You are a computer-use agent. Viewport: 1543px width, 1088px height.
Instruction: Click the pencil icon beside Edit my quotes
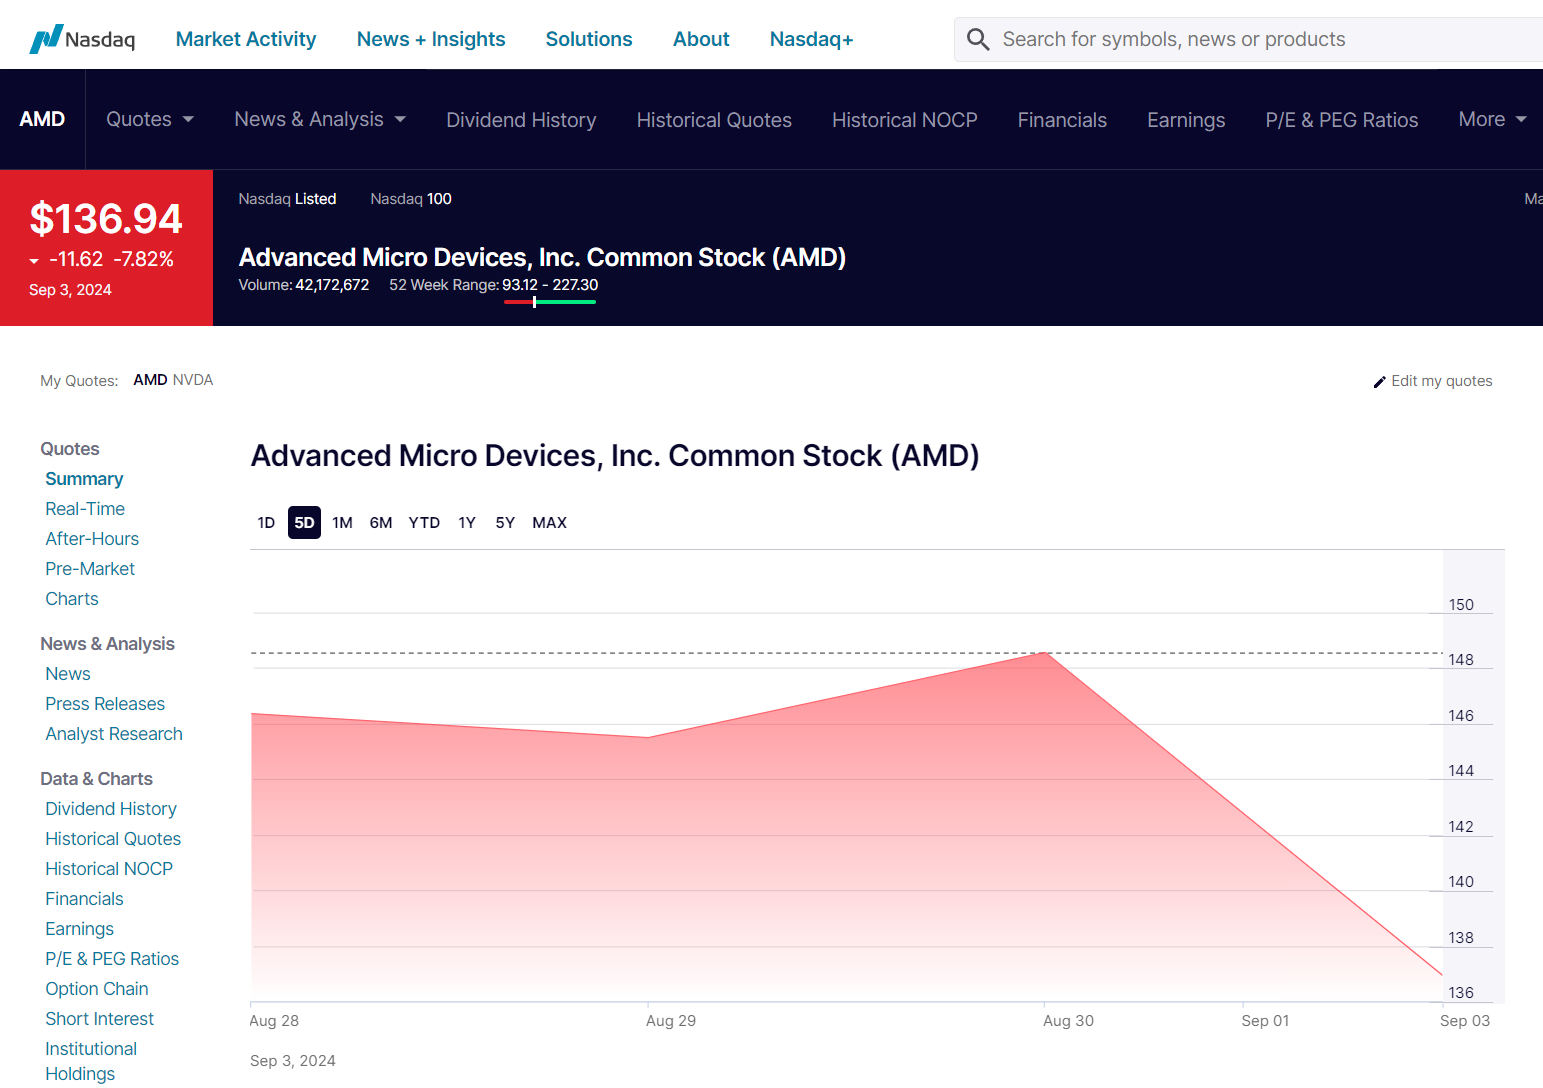[x=1379, y=382]
